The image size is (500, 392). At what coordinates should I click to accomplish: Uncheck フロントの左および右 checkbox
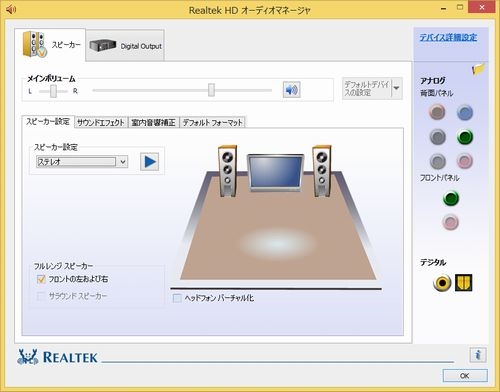point(41,279)
